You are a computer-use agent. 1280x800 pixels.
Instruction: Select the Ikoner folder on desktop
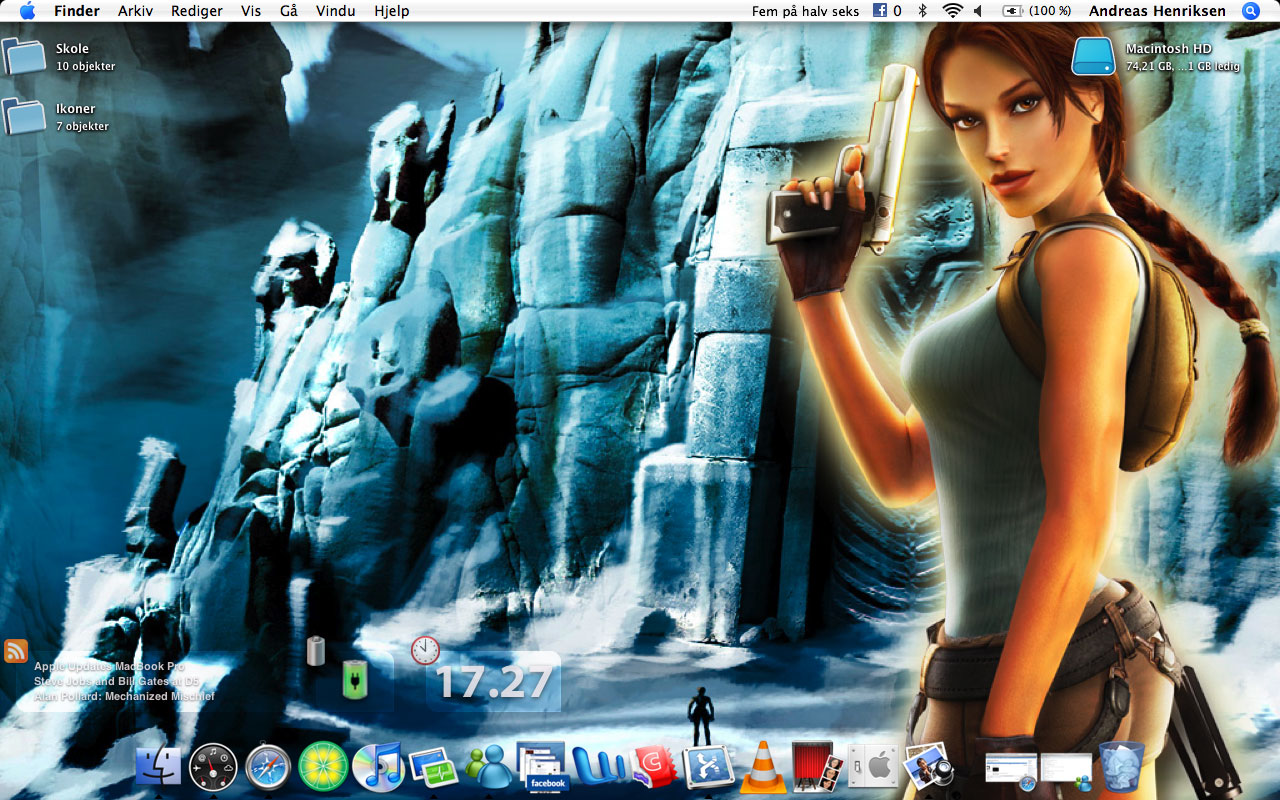pos(24,116)
